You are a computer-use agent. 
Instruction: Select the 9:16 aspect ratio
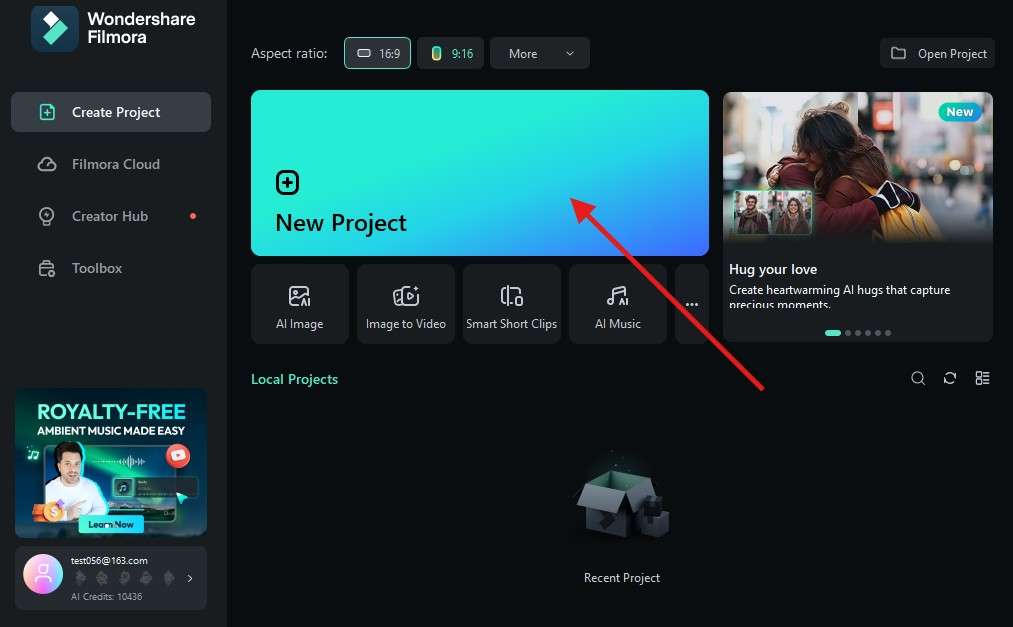450,54
